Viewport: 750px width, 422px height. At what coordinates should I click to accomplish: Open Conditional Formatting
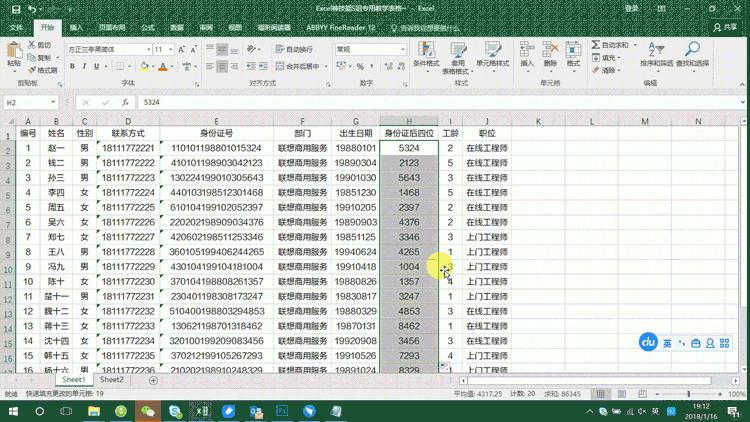click(x=426, y=57)
